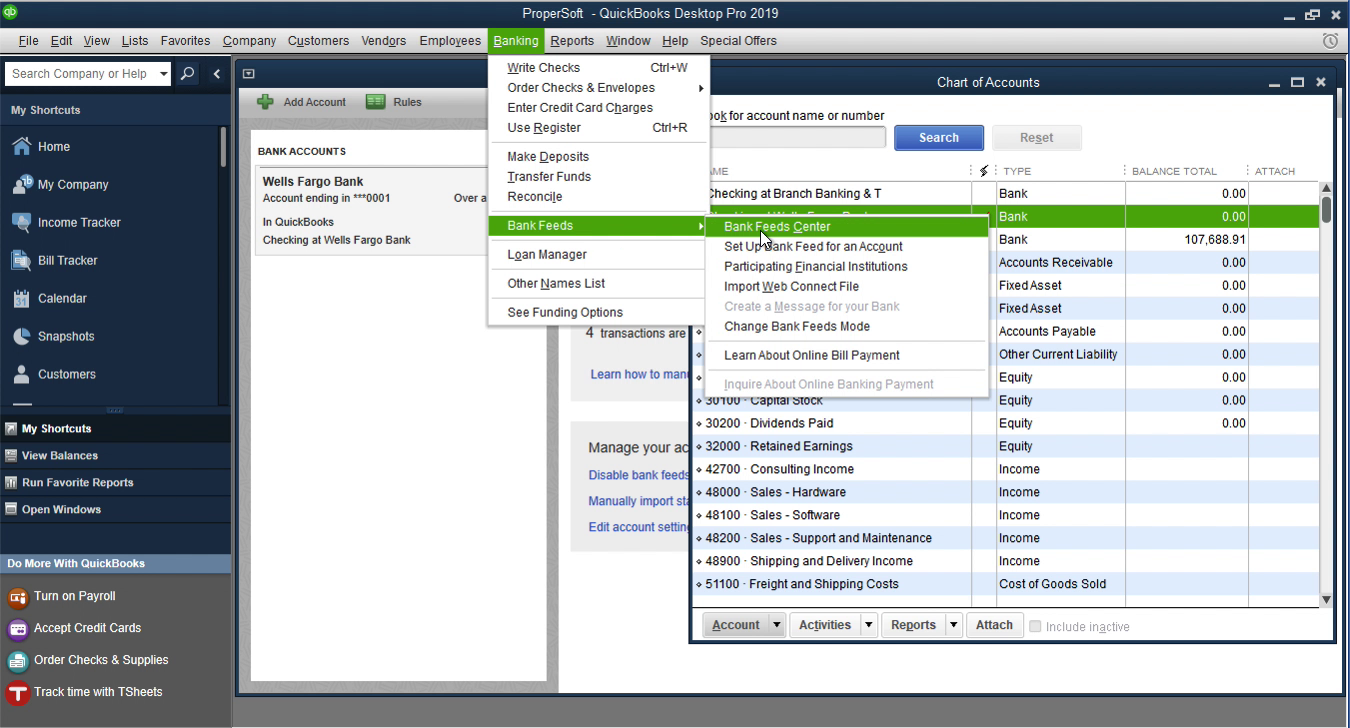Open Rules in Bank Feeds toolbar
This screenshot has width=1350, height=728.
pos(394,102)
